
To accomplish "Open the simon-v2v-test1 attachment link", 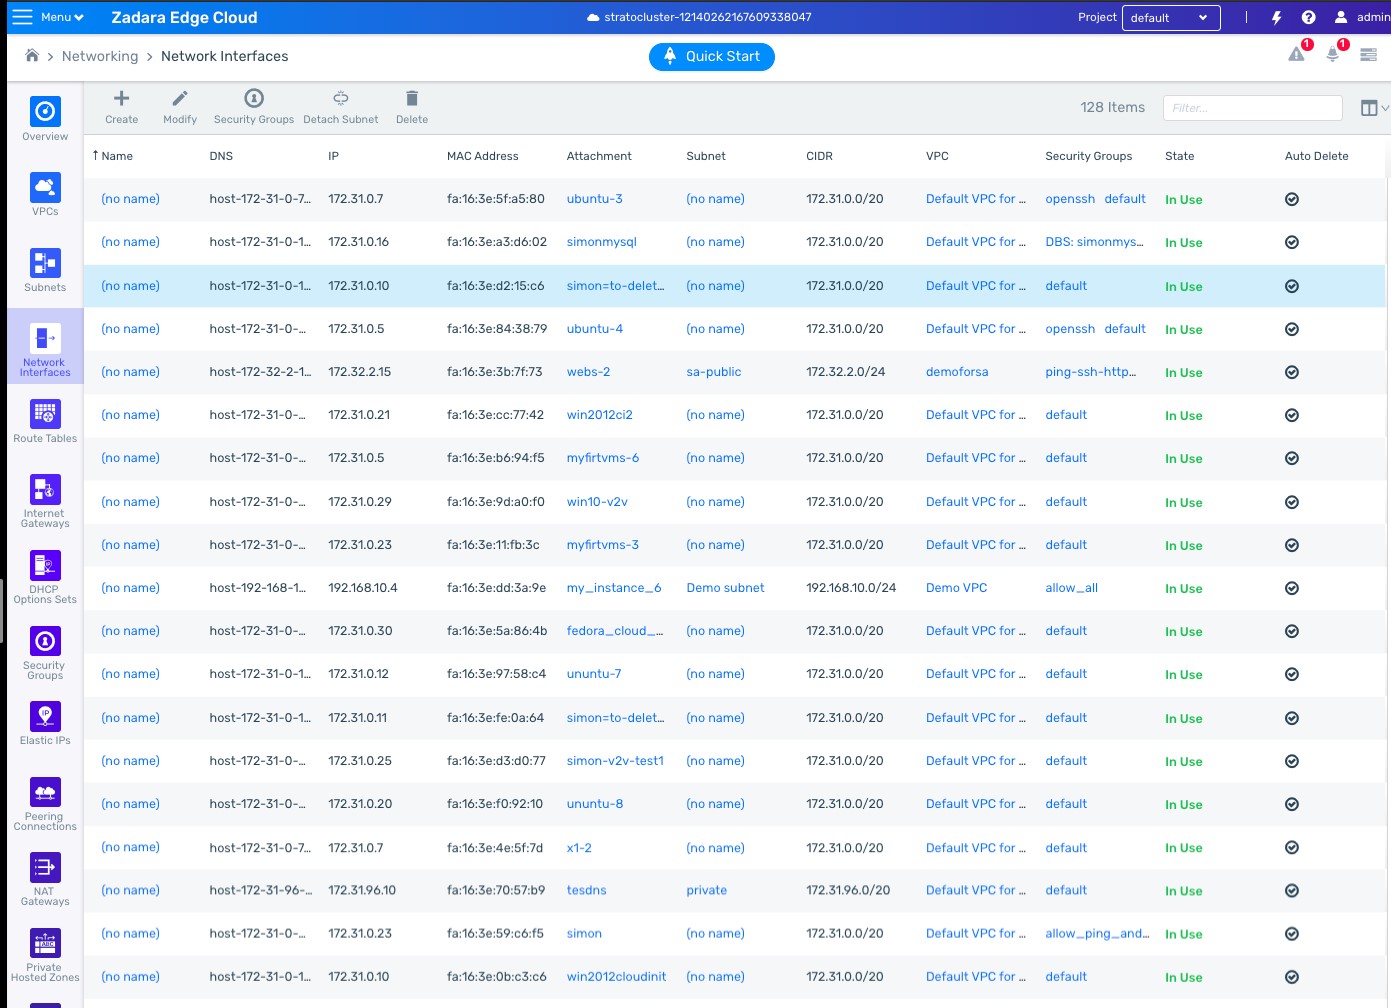I will (615, 761).
